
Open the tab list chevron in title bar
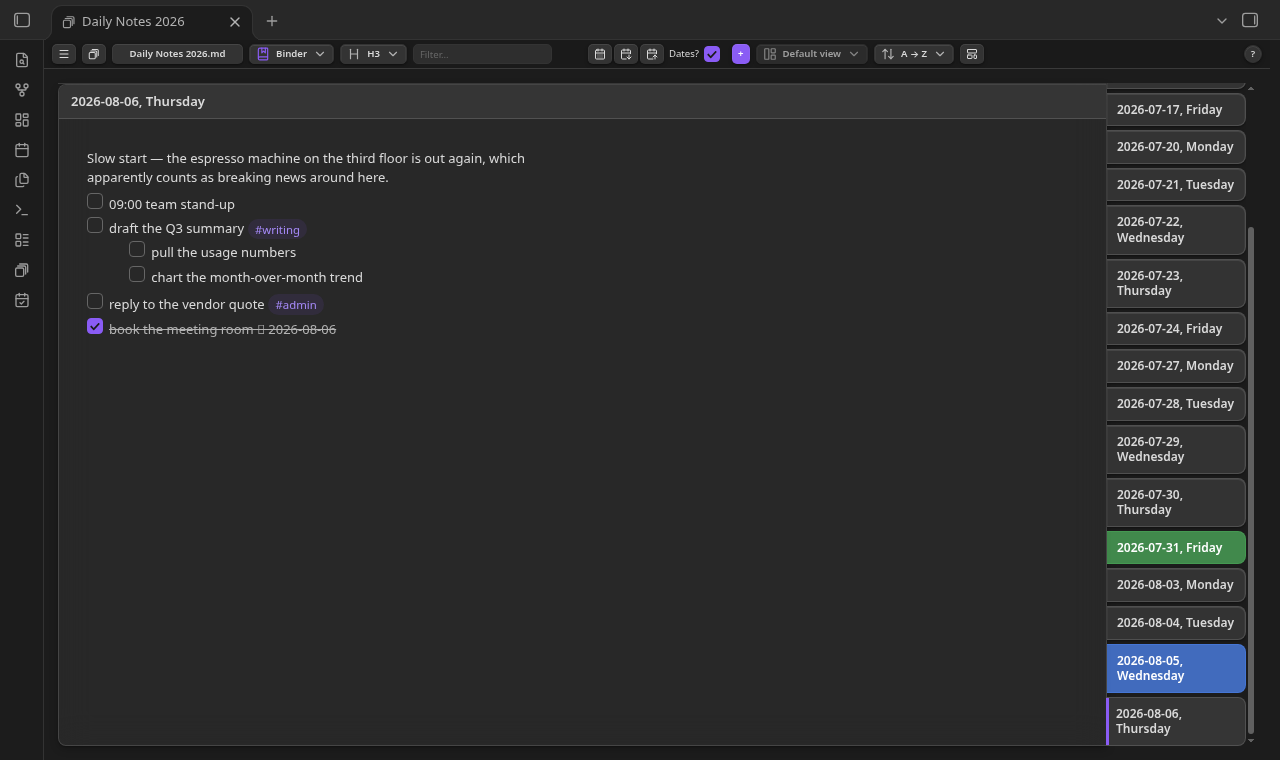click(1222, 20)
